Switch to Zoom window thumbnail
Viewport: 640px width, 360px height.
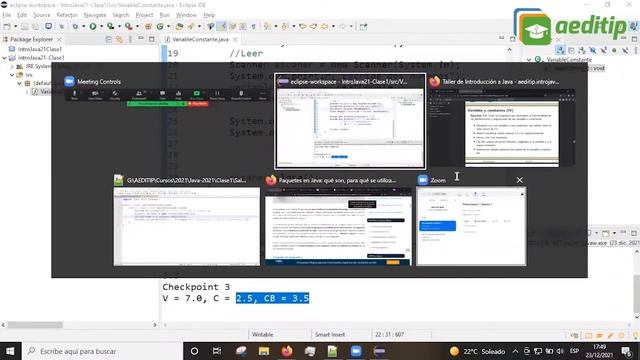tap(471, 221)
